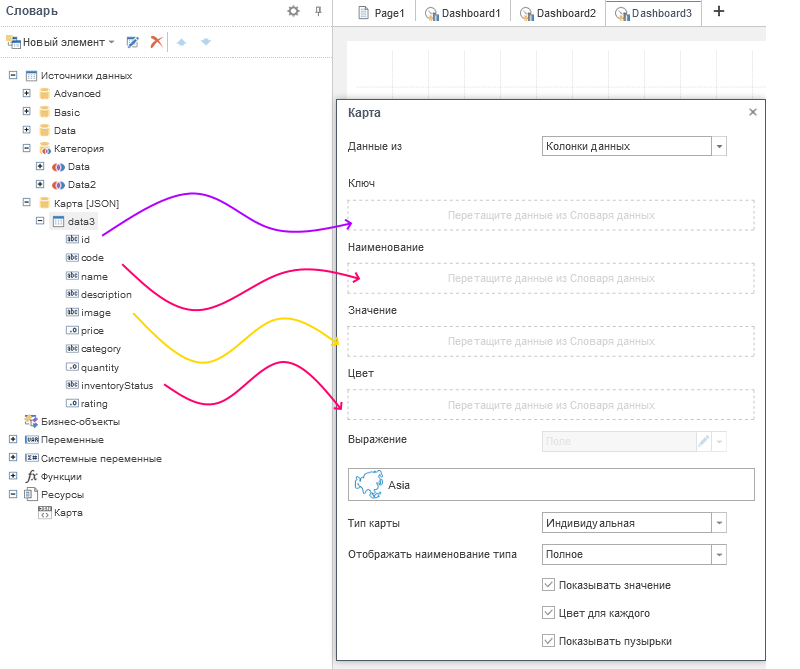
Task: Open the Новый элемент menu button
Action: (x=60, y=42)
